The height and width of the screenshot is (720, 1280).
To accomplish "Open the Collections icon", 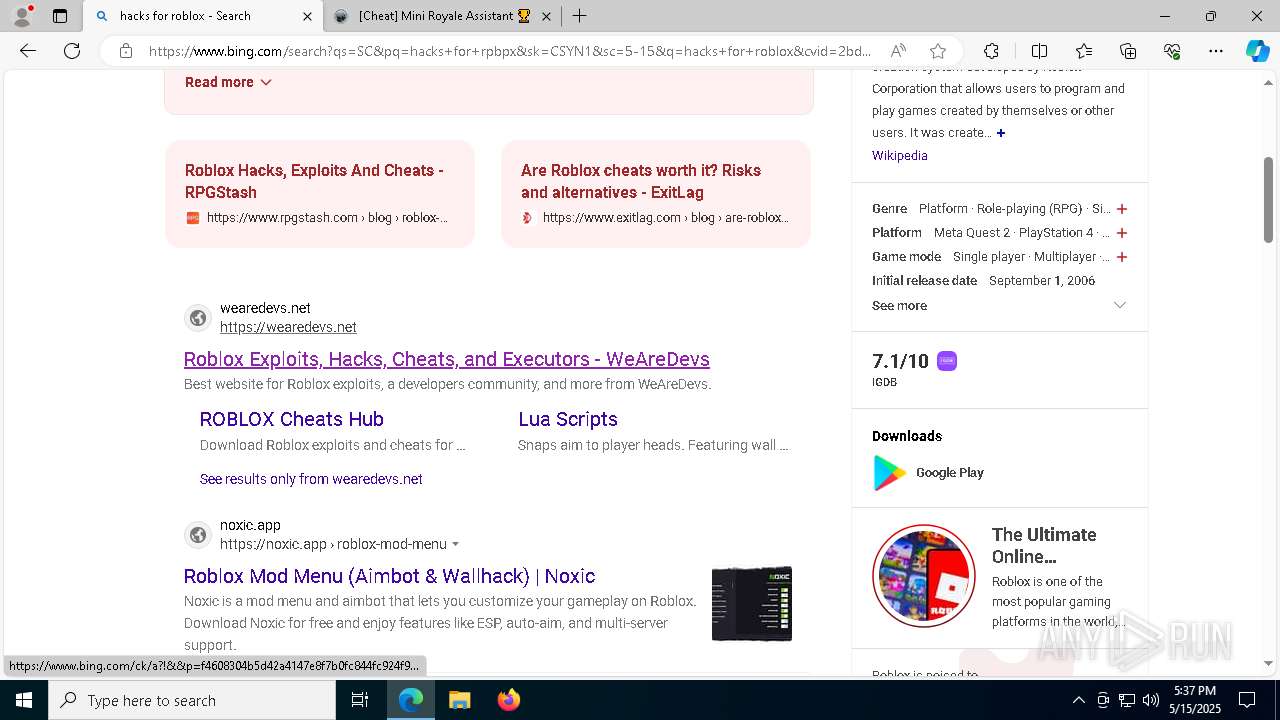I will 1128,51.
